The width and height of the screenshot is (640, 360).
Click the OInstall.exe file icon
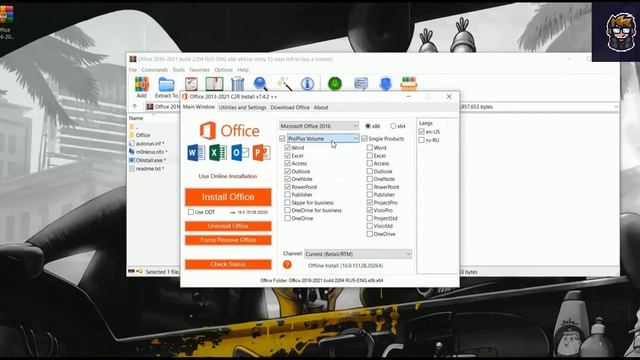pos(132,160)
